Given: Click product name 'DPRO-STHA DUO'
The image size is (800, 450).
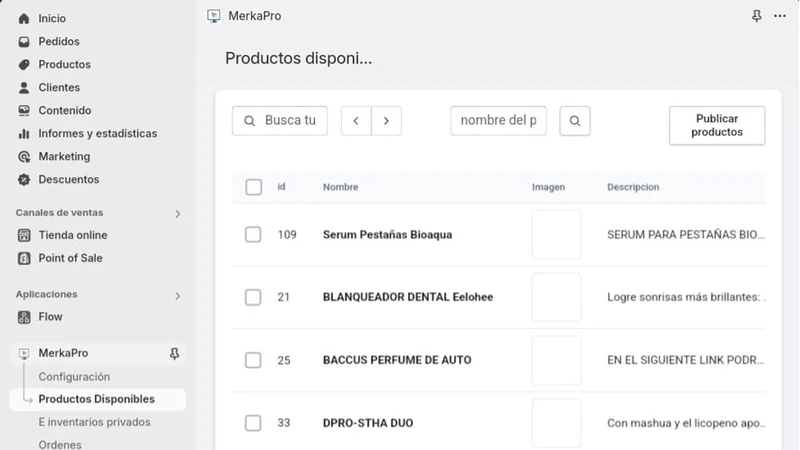Looking at the screenshot, I should 368,423.
